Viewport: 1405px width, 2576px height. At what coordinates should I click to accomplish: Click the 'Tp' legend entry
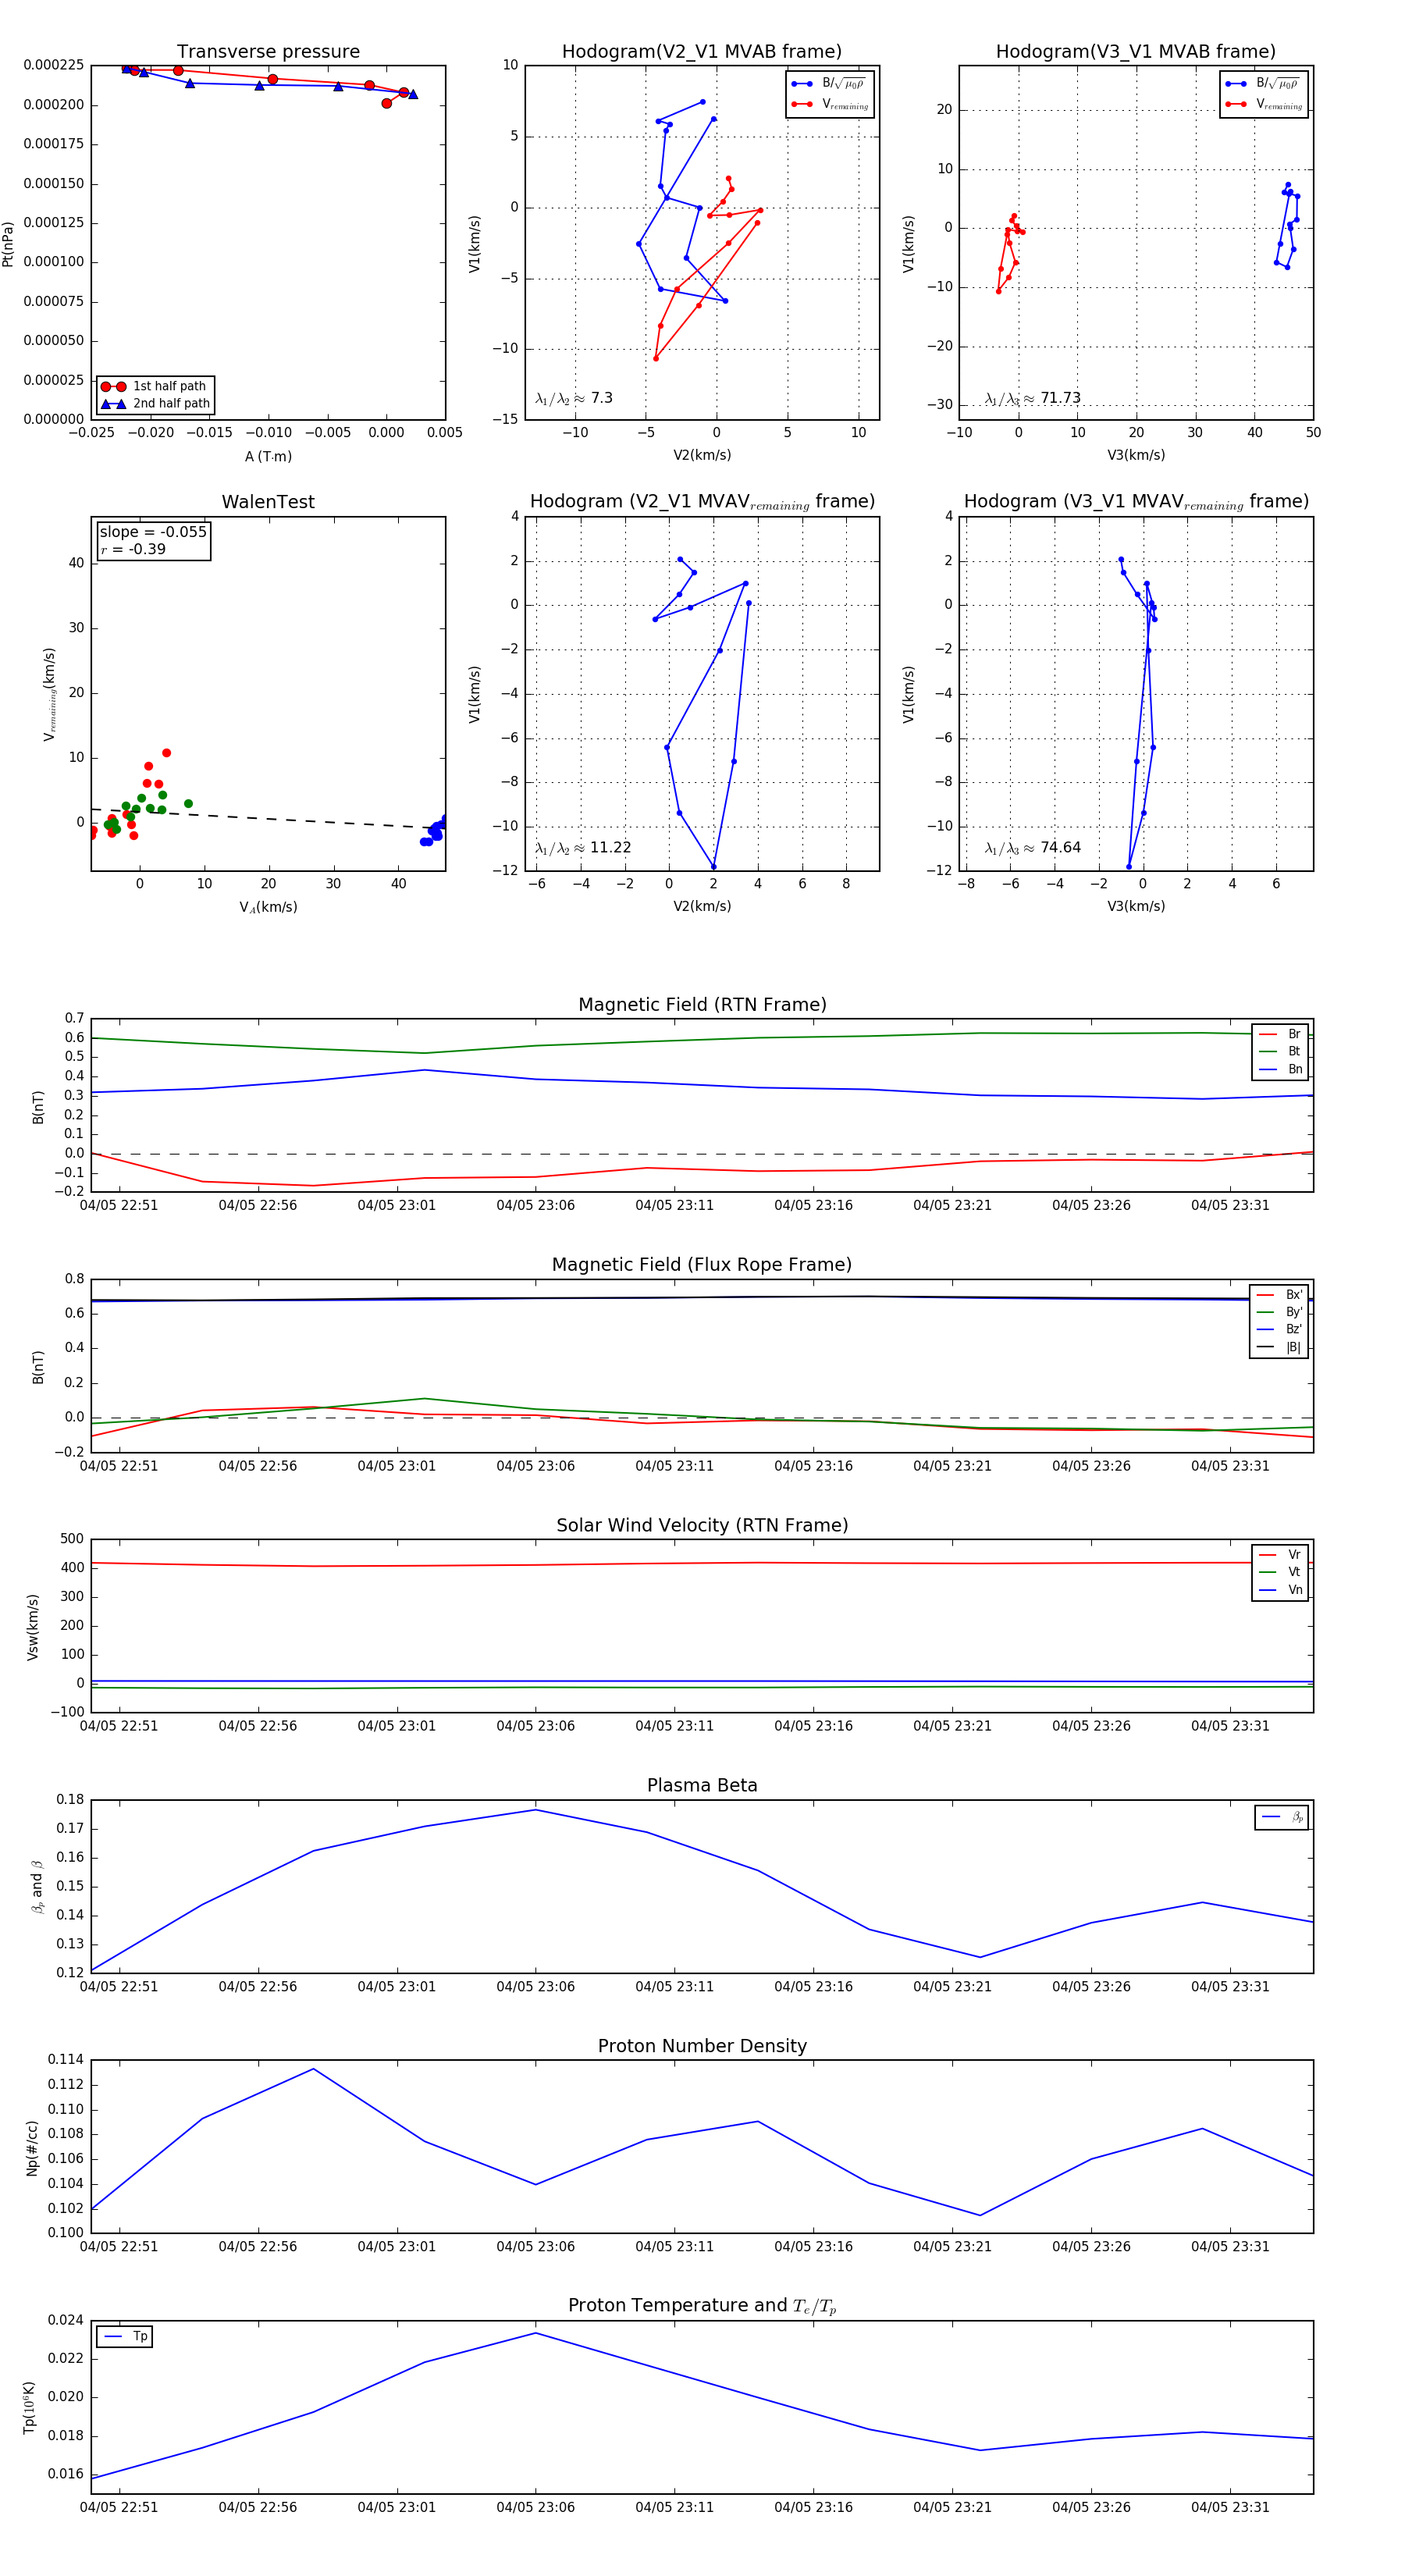(125, 2337)
